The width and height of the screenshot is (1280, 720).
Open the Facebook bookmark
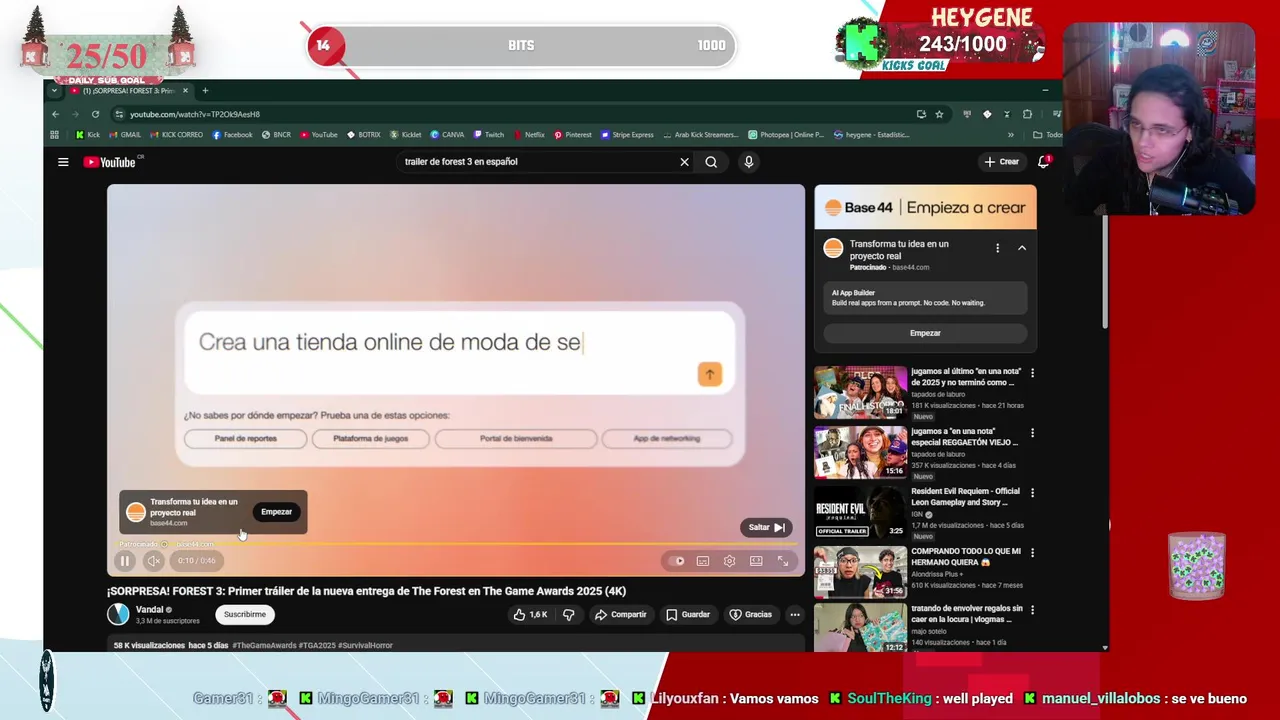point(232,135)
